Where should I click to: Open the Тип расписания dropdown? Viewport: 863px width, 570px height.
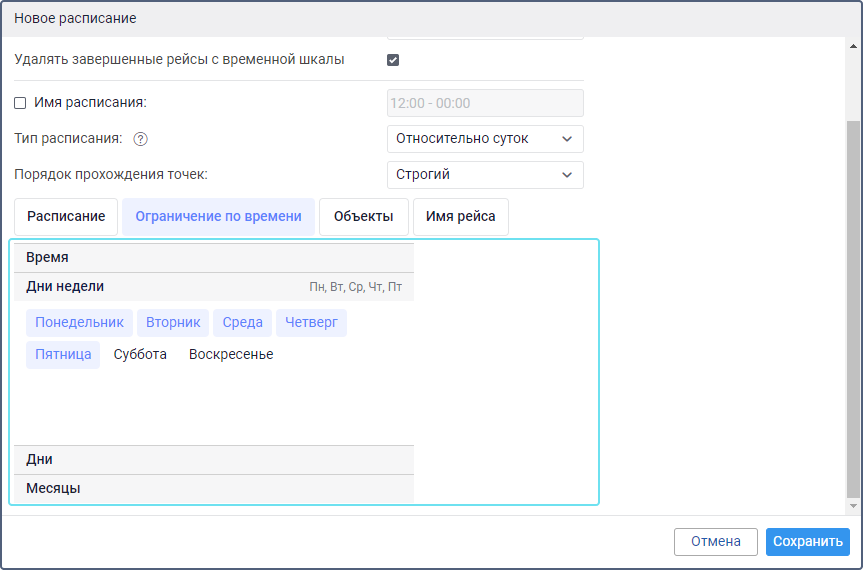(x=485, y=139)
